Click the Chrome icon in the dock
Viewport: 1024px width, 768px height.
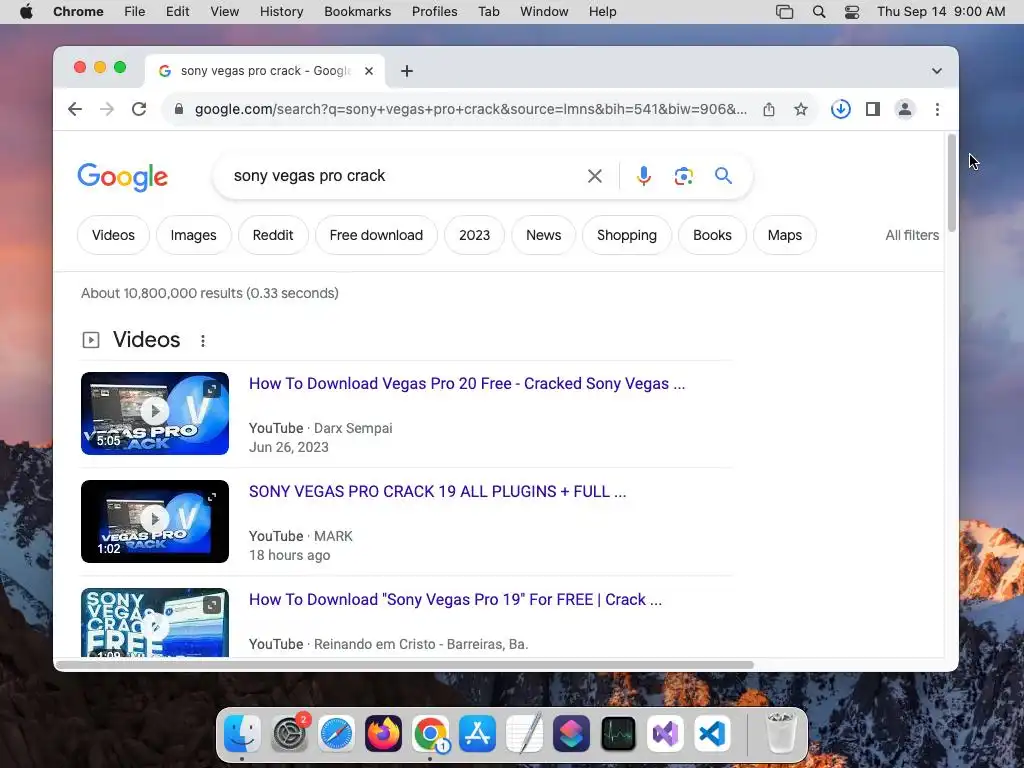pos(430,733)
